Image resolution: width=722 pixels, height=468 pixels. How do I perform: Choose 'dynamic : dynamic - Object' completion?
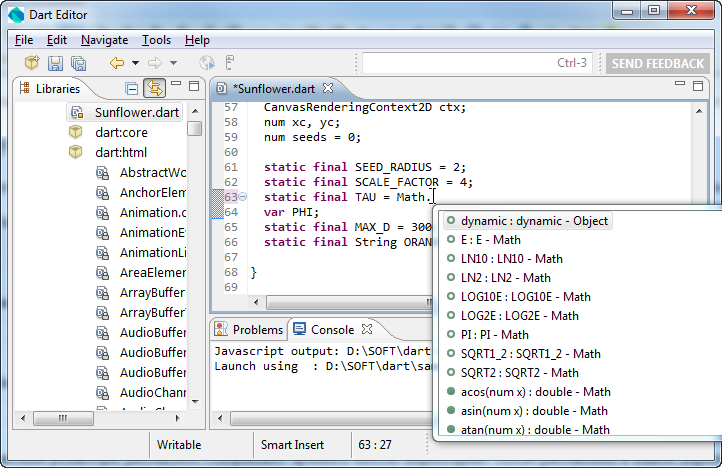tap(528, 221)
